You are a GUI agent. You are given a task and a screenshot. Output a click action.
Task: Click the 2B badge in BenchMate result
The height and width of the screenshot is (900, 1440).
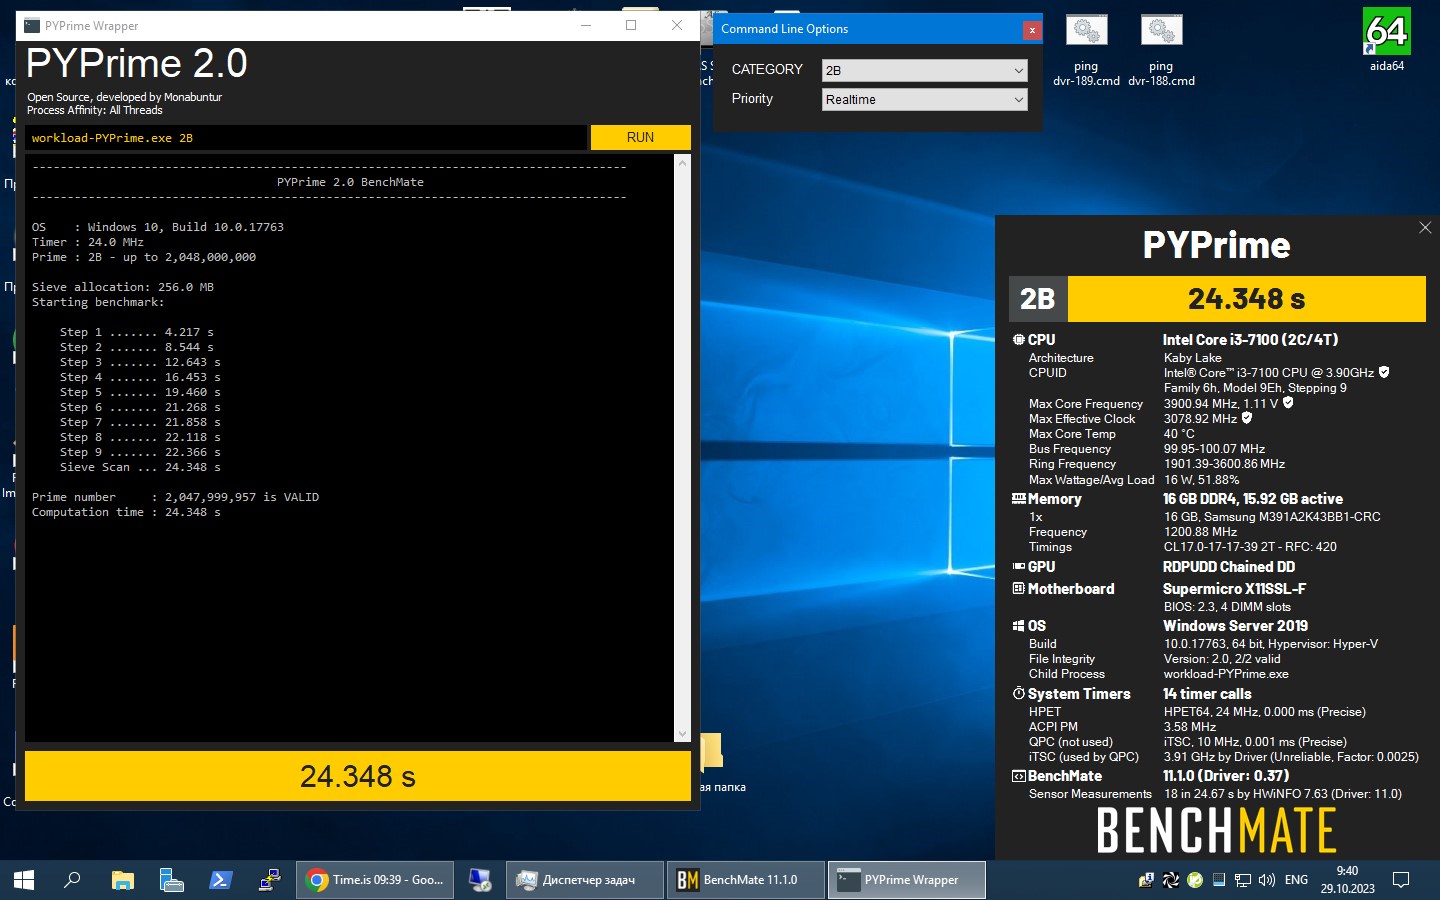click(x=1037, y=299)
